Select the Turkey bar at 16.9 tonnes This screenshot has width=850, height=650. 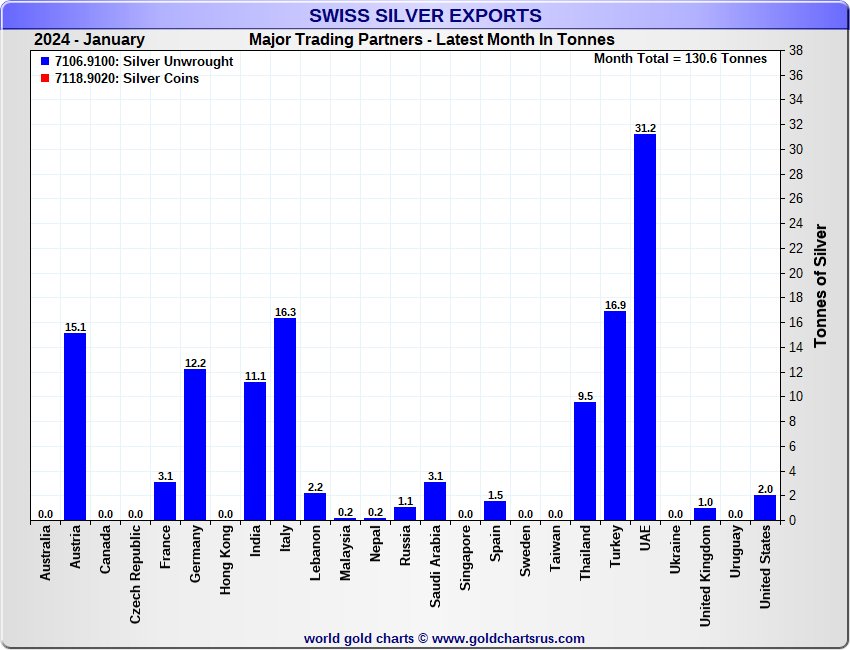pyautogui.click(x=615, y=416)
